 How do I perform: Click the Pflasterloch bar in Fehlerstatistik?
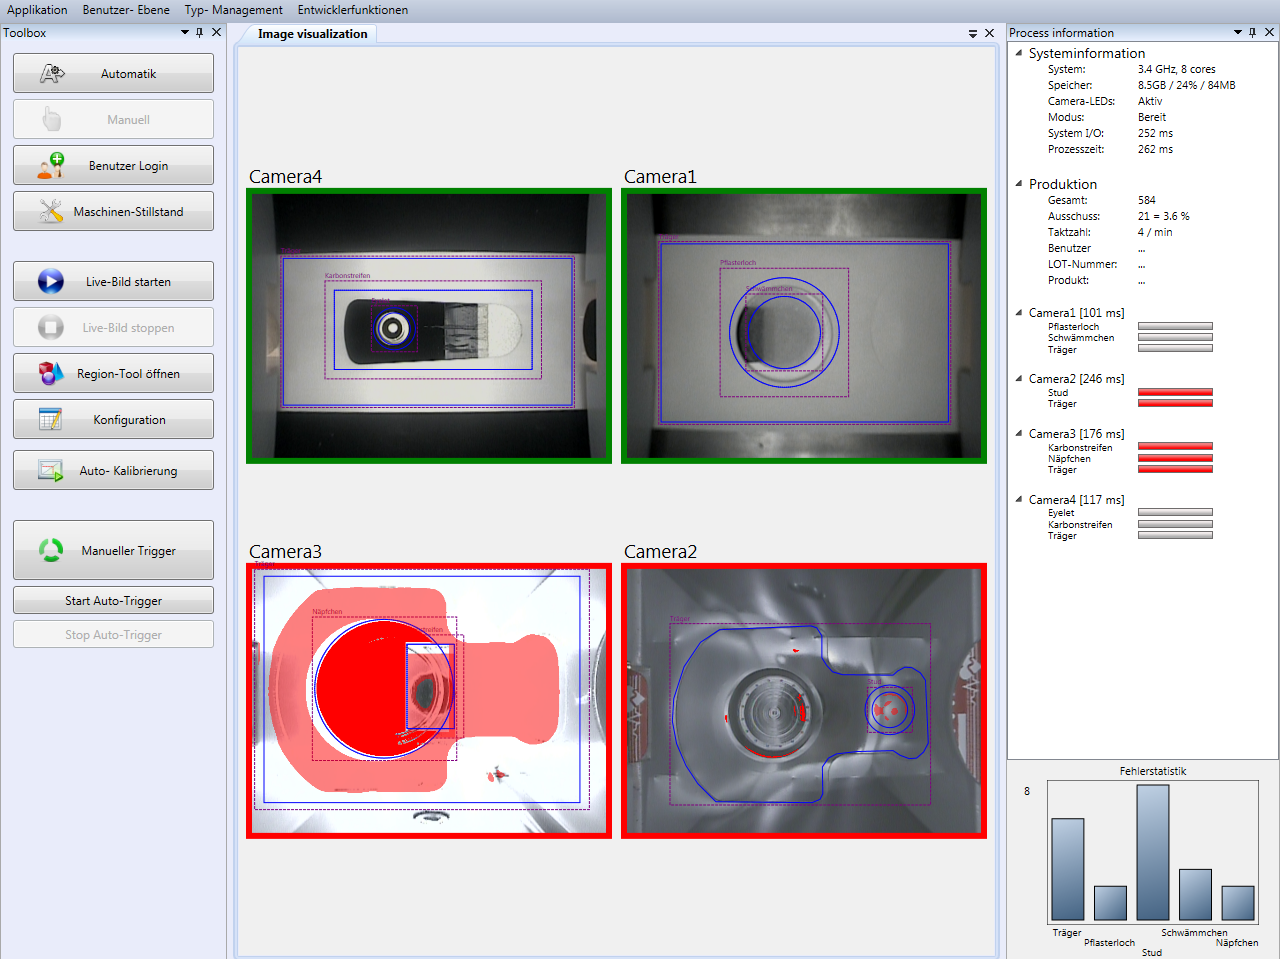pyautogui.click(x=1110, y=903)
